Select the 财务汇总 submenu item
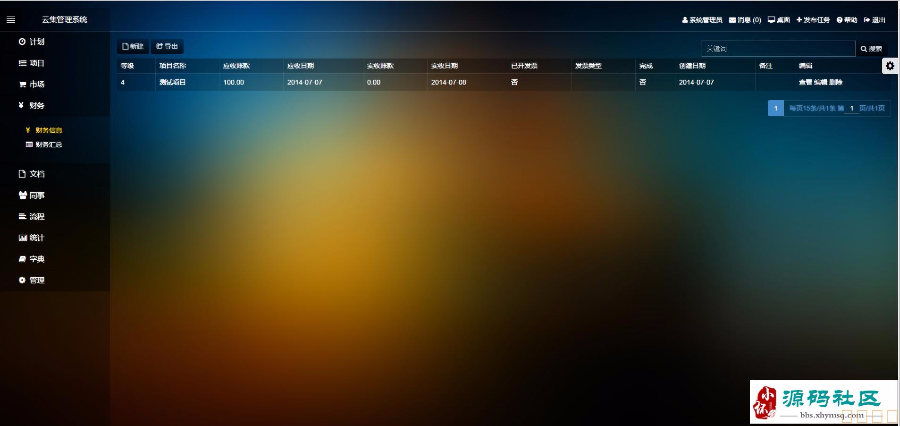 44,145
